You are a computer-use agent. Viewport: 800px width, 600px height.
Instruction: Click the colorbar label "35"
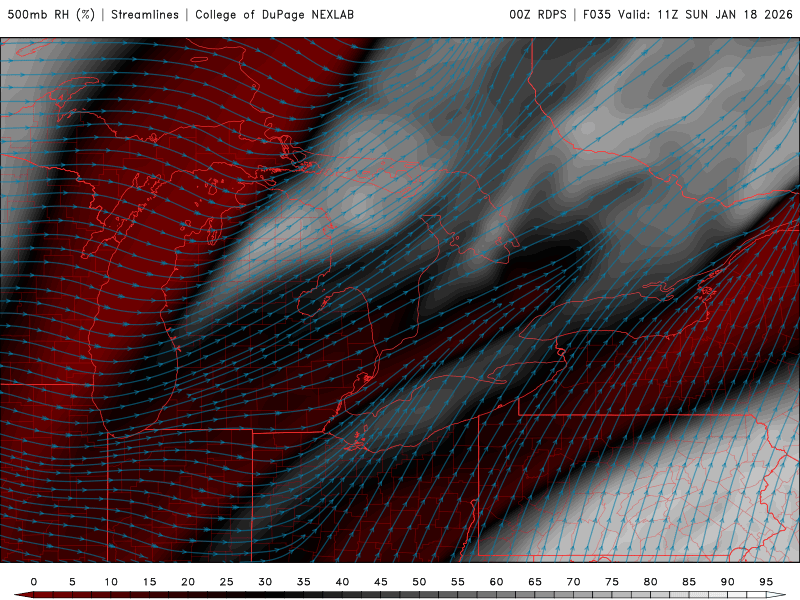304,582
